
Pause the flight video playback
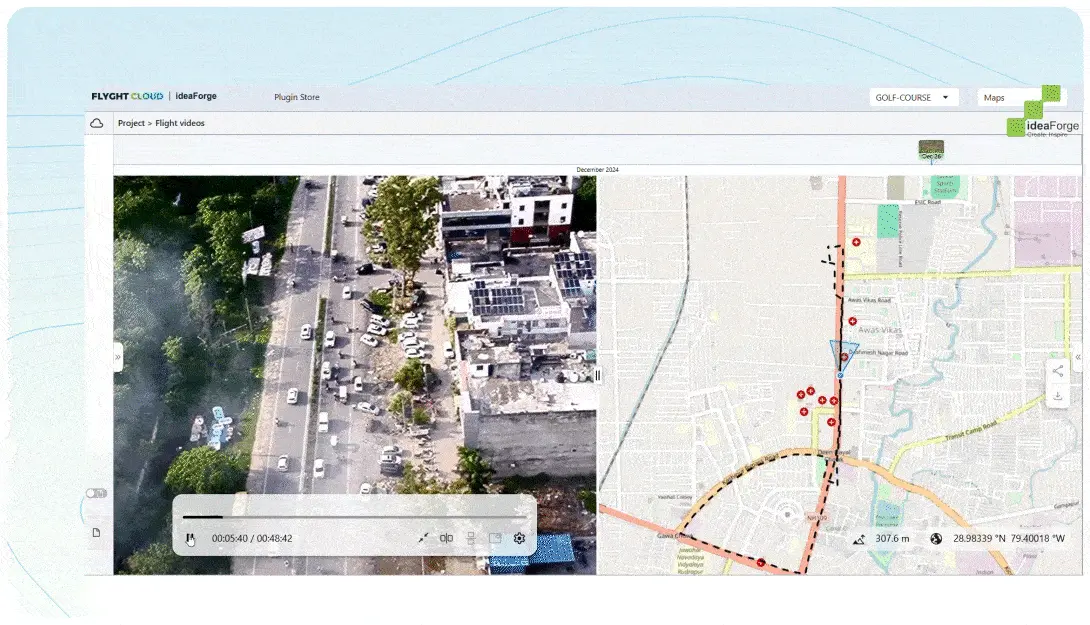point(190,538)
